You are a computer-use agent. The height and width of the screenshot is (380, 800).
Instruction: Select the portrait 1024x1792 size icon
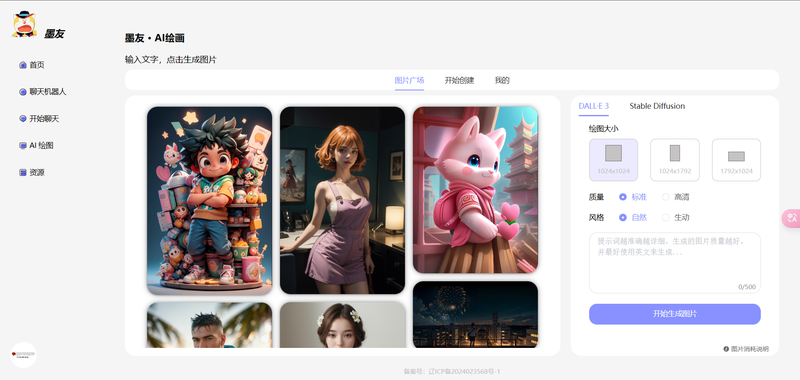[x=674, y=153]
